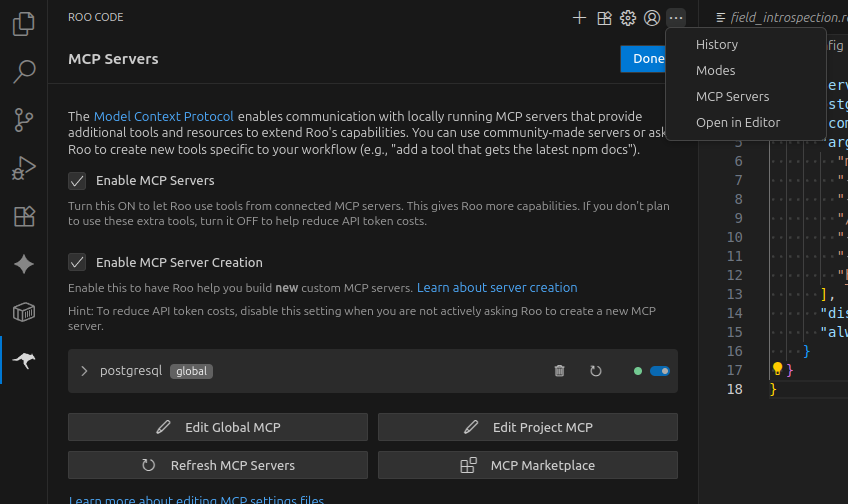Restart the postgresql server connection
This screenshot has height=504, width=848.
coord(596,371)
